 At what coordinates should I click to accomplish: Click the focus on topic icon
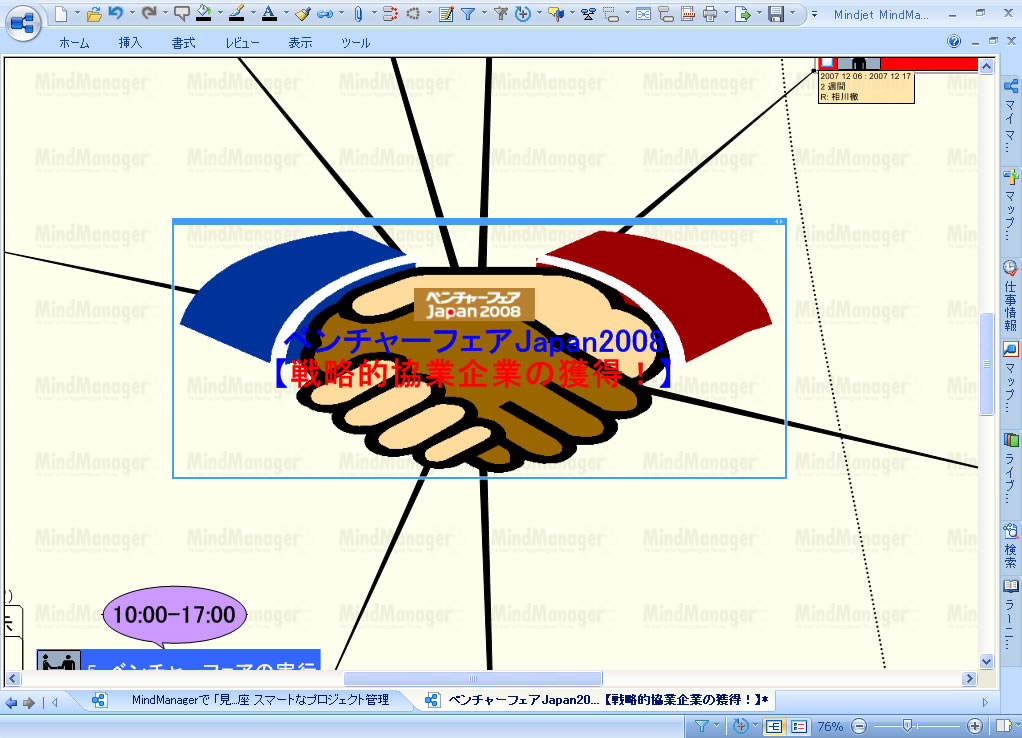(643, 13)
